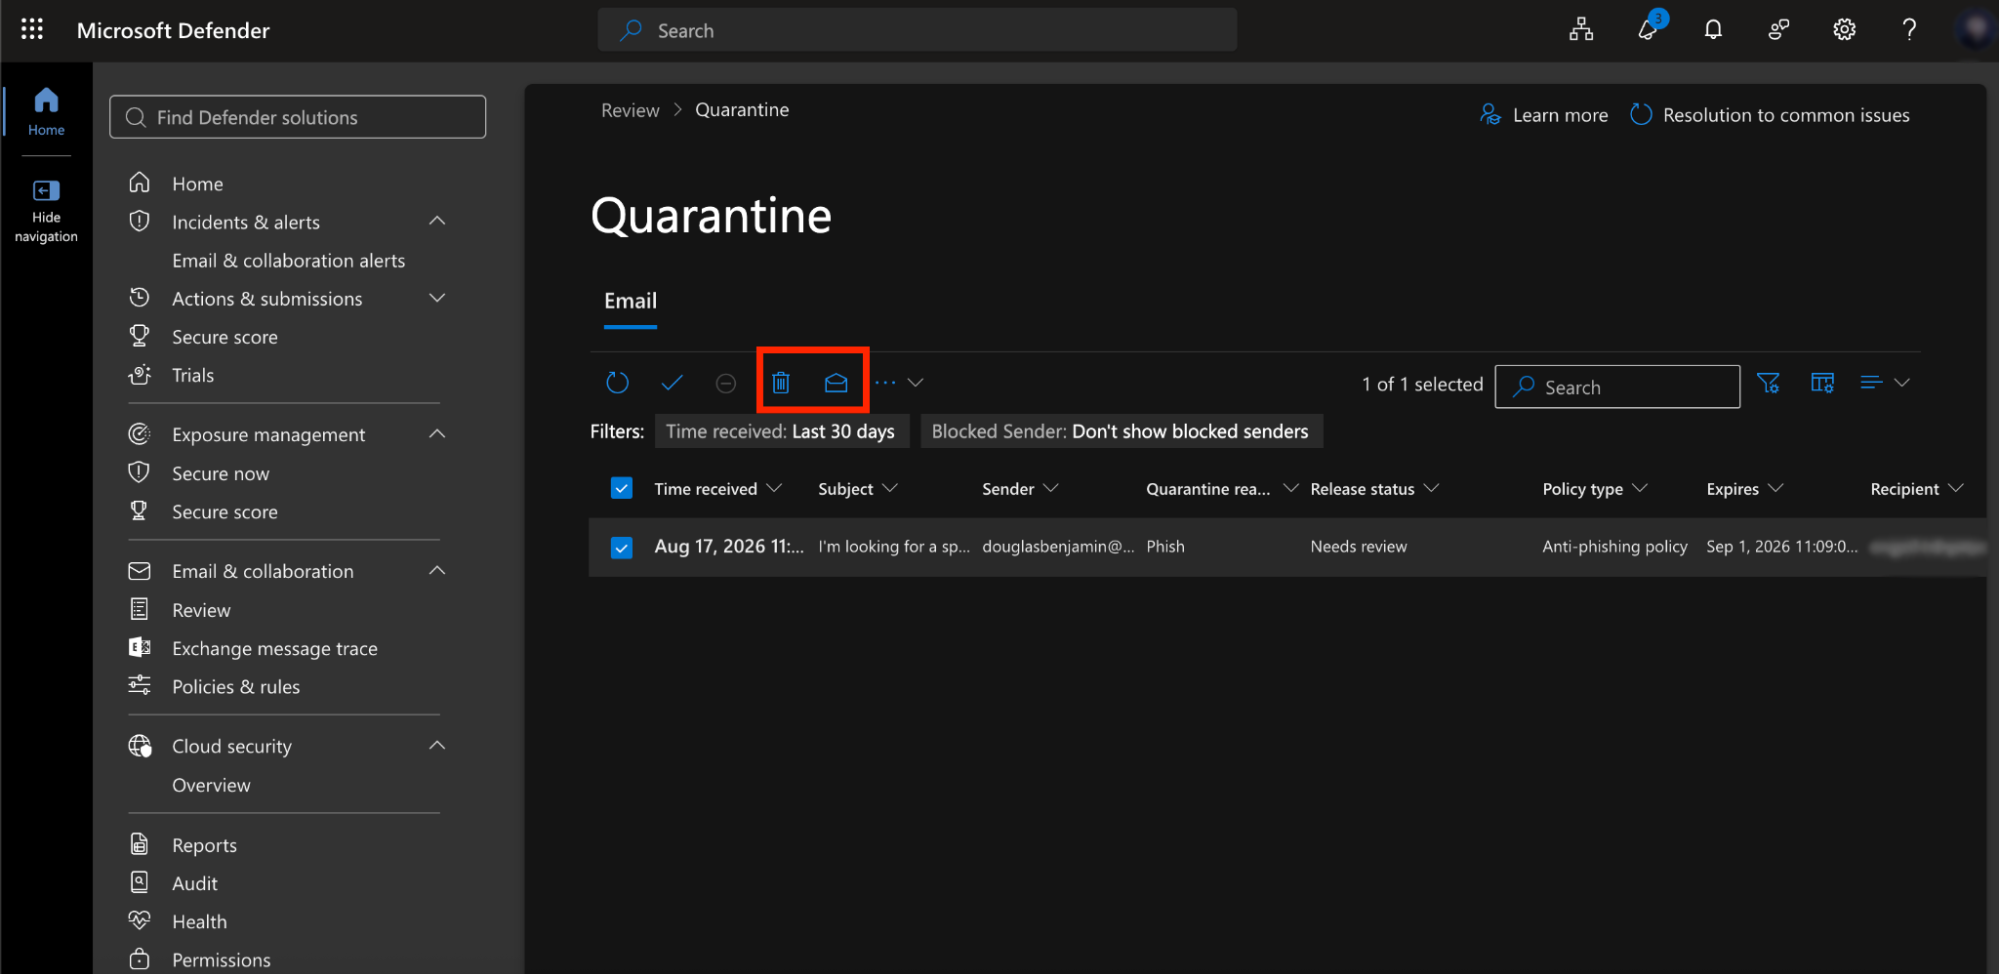Collapse the Cloud security section
The width and height of the screenshot is (1999, 975).
(x=437, y=746)
